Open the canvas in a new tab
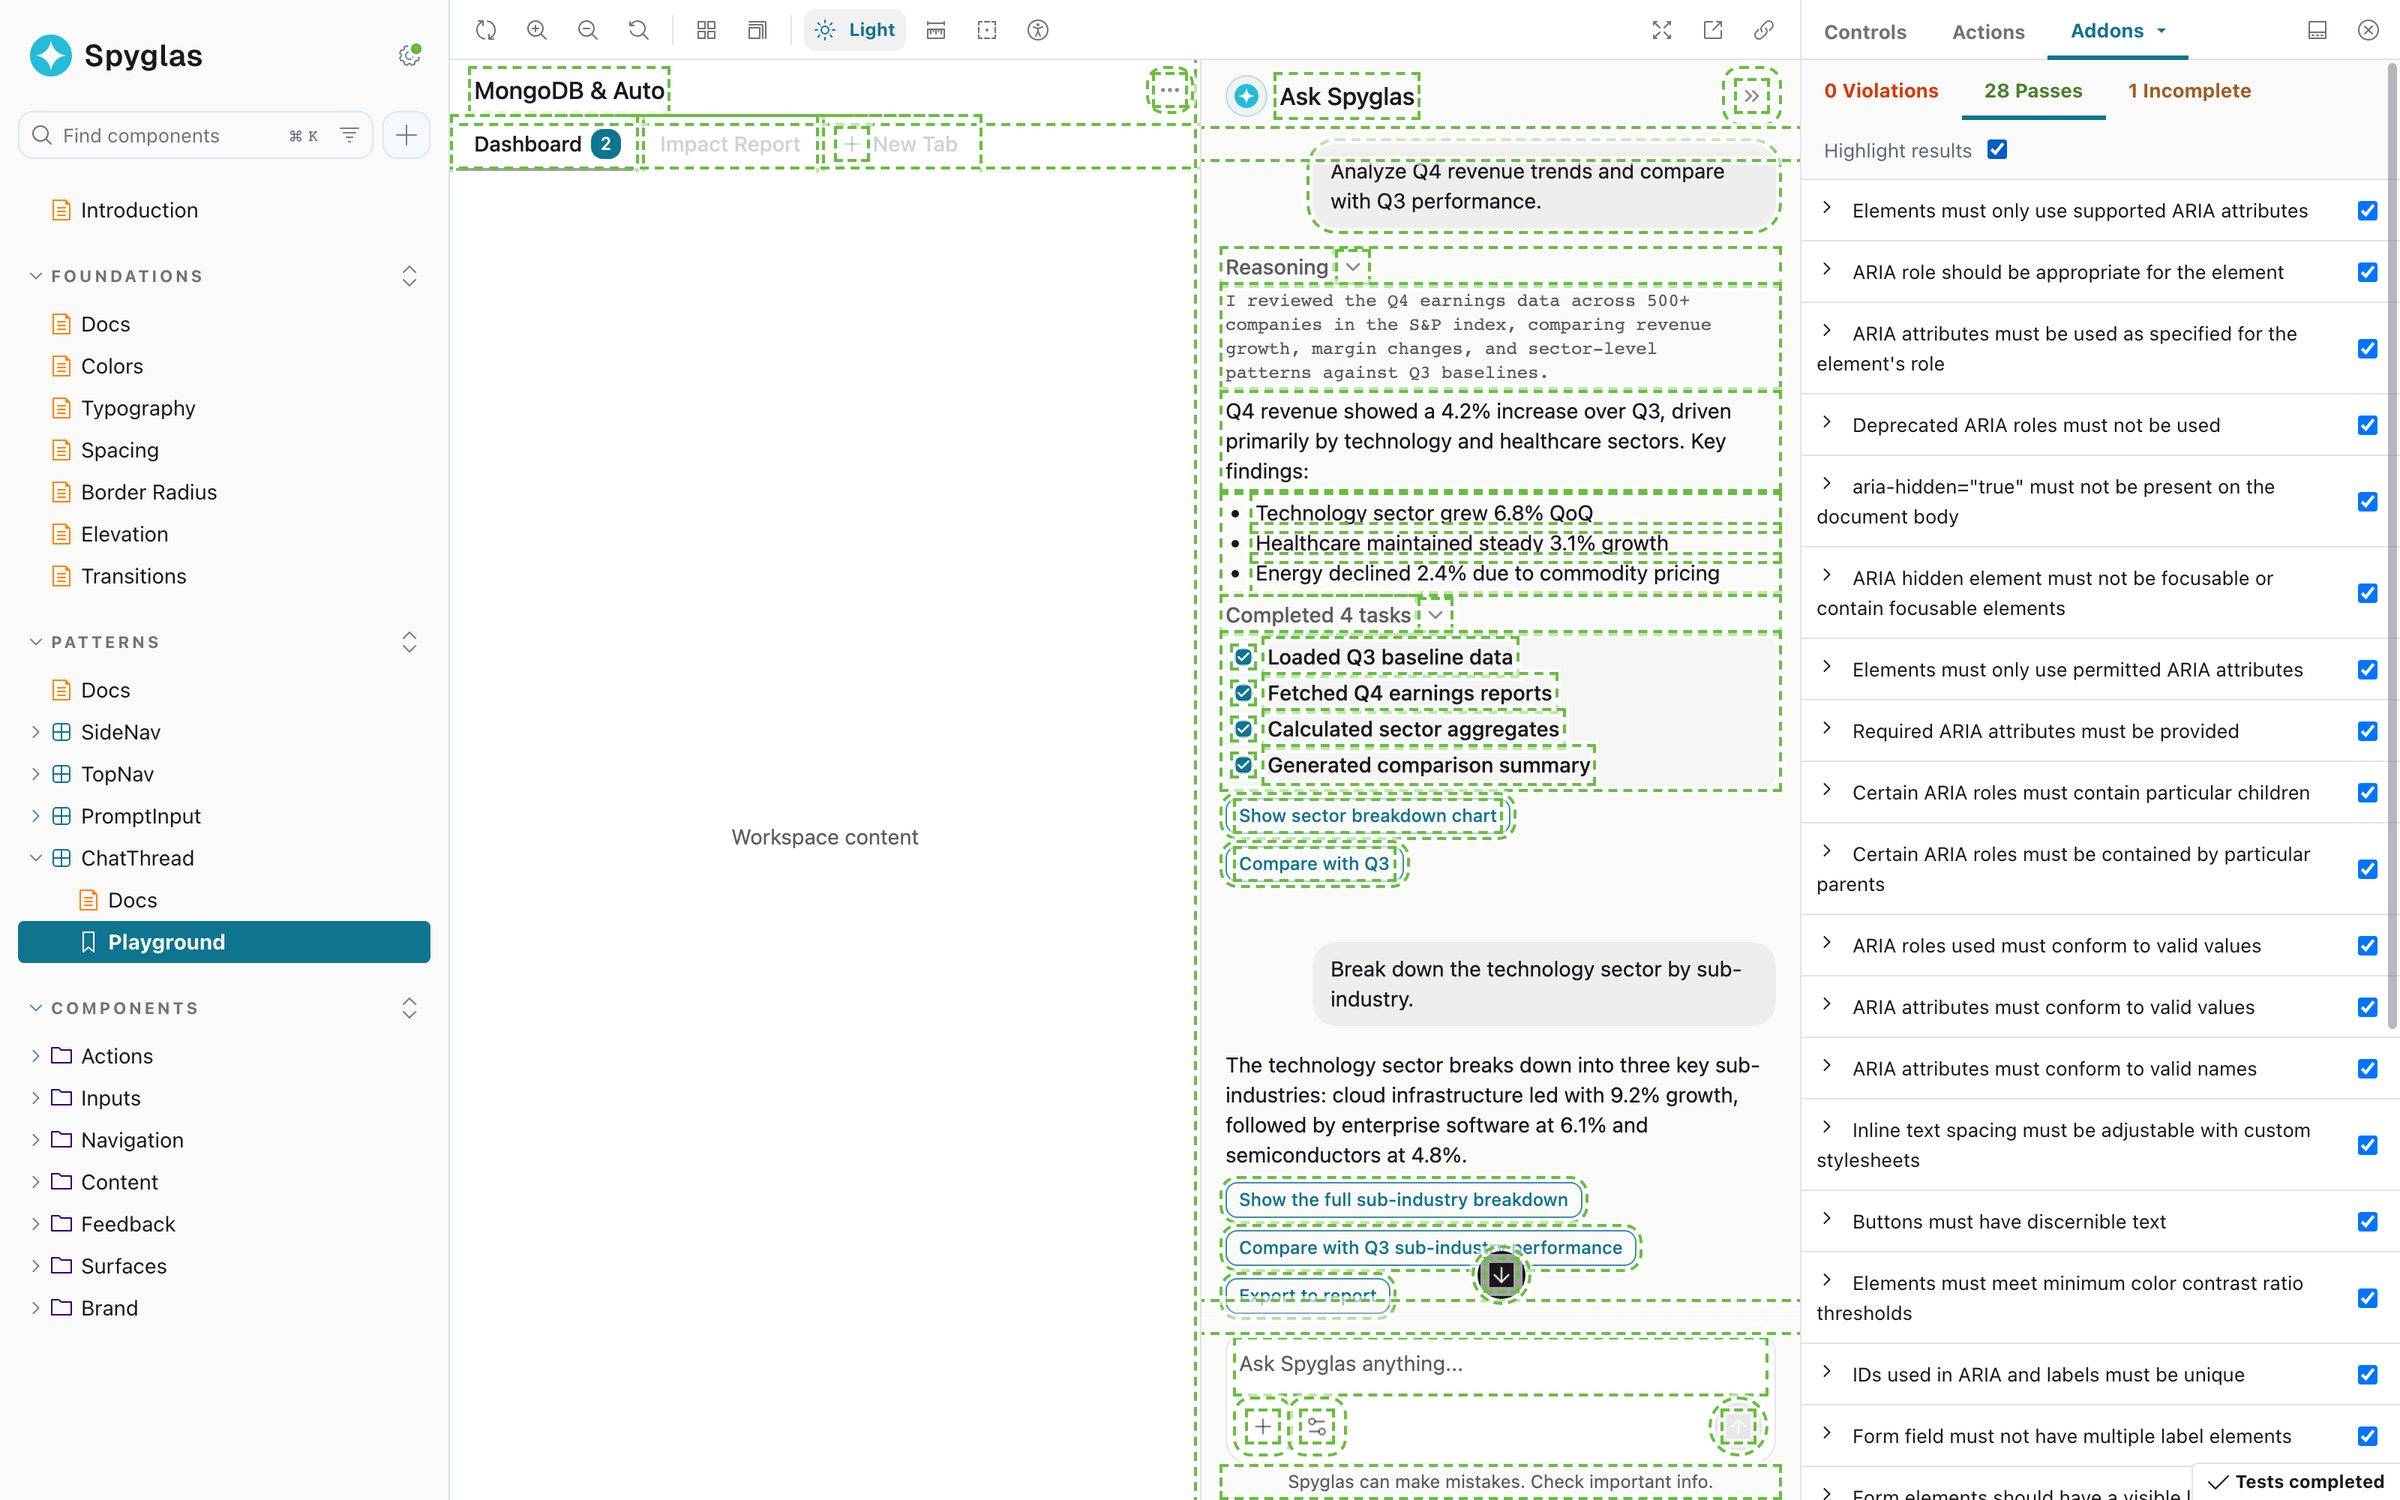 click(1713, 30)
